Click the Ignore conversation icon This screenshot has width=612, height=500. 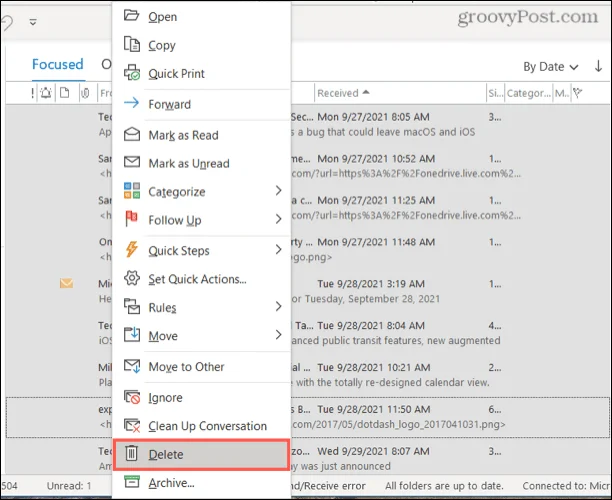[x=132, y=397]
